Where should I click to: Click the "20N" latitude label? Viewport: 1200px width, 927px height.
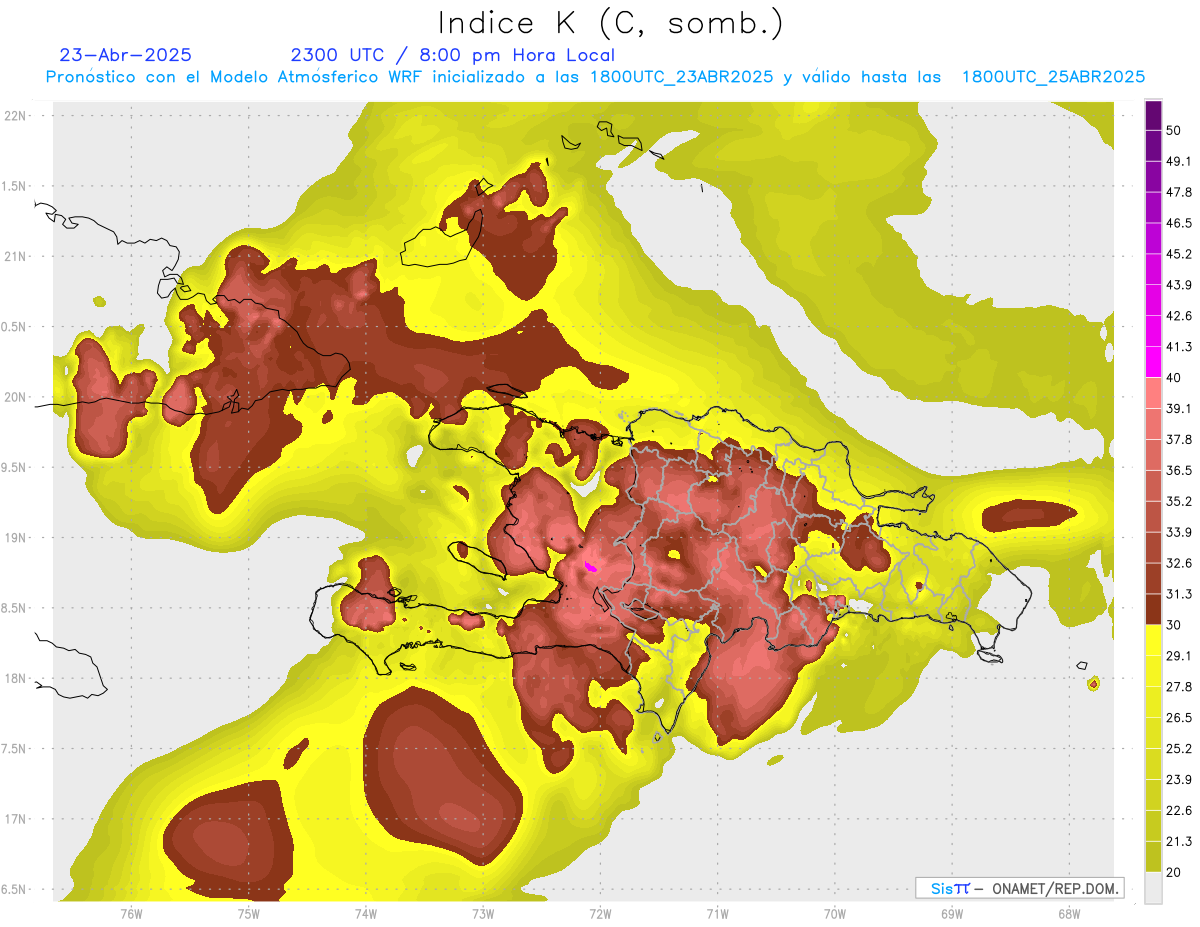16,397
